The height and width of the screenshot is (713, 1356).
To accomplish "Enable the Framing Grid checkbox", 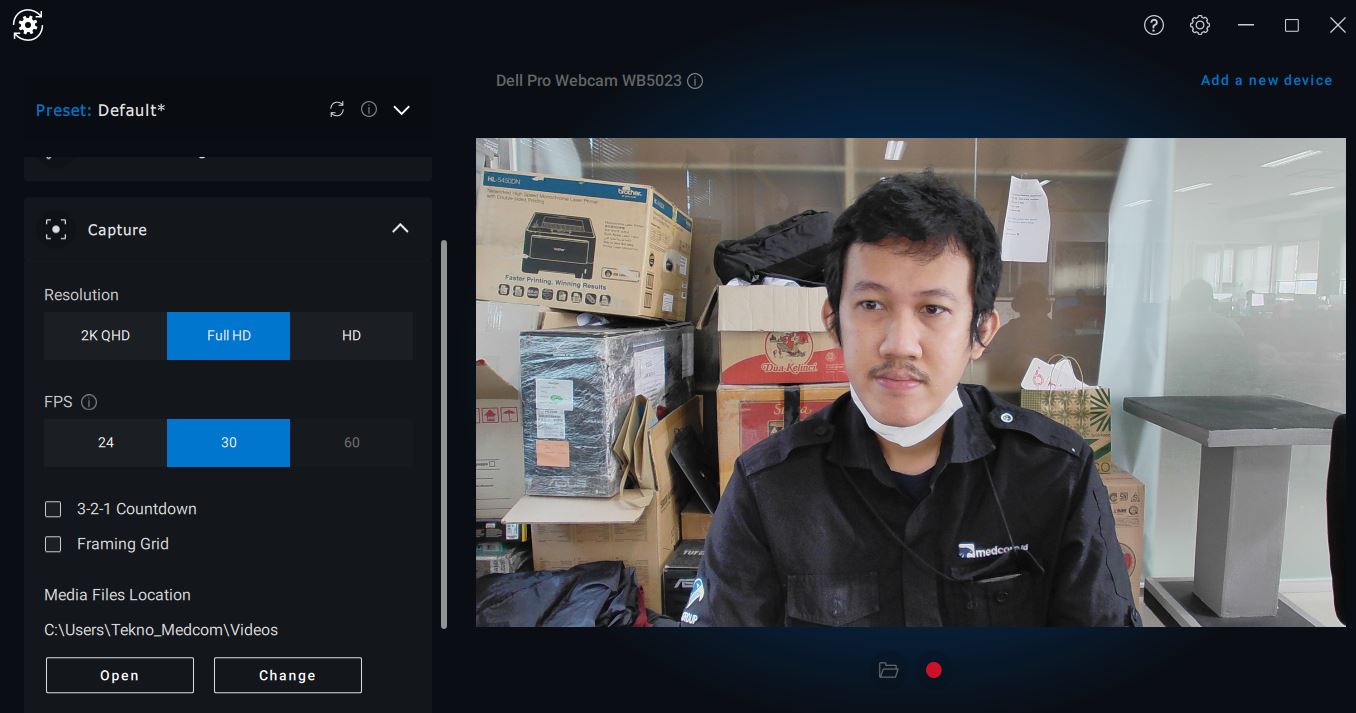I will coord(53,544).
